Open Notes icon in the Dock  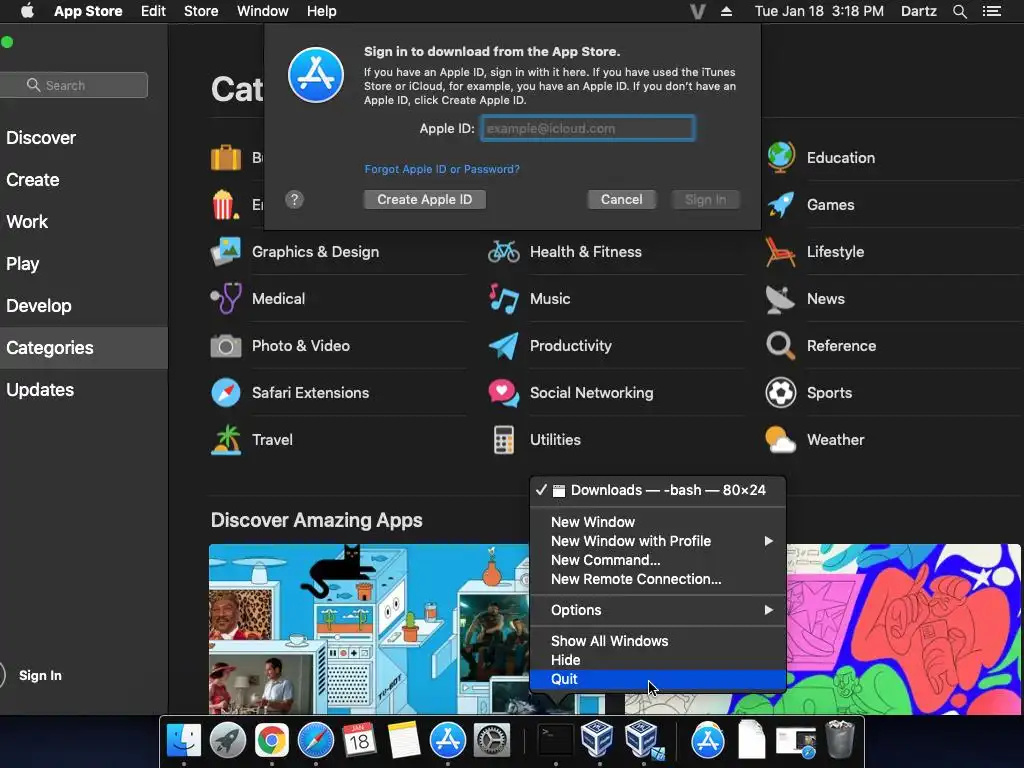coord(404,740)
